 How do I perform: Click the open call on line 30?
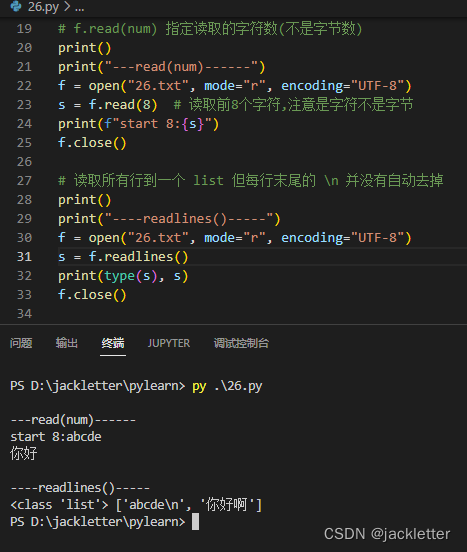coord(250,238)
